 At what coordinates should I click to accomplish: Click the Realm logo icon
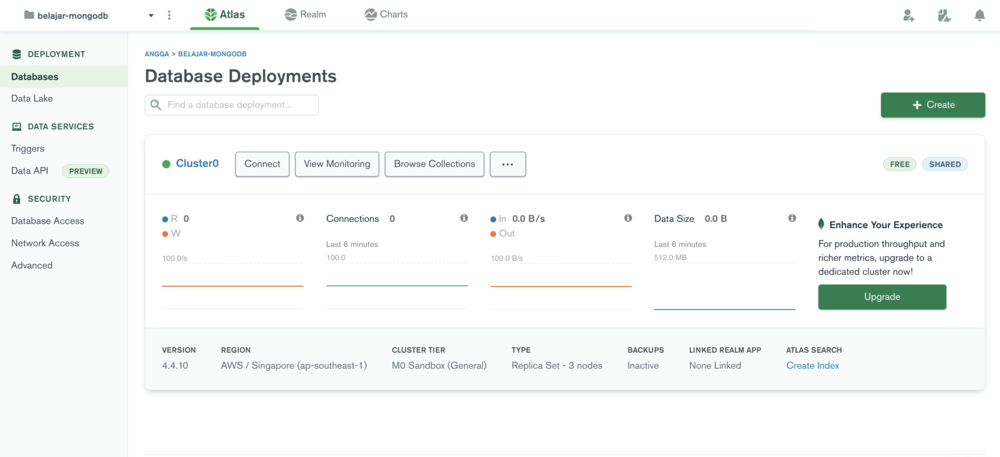coord(291,15)
